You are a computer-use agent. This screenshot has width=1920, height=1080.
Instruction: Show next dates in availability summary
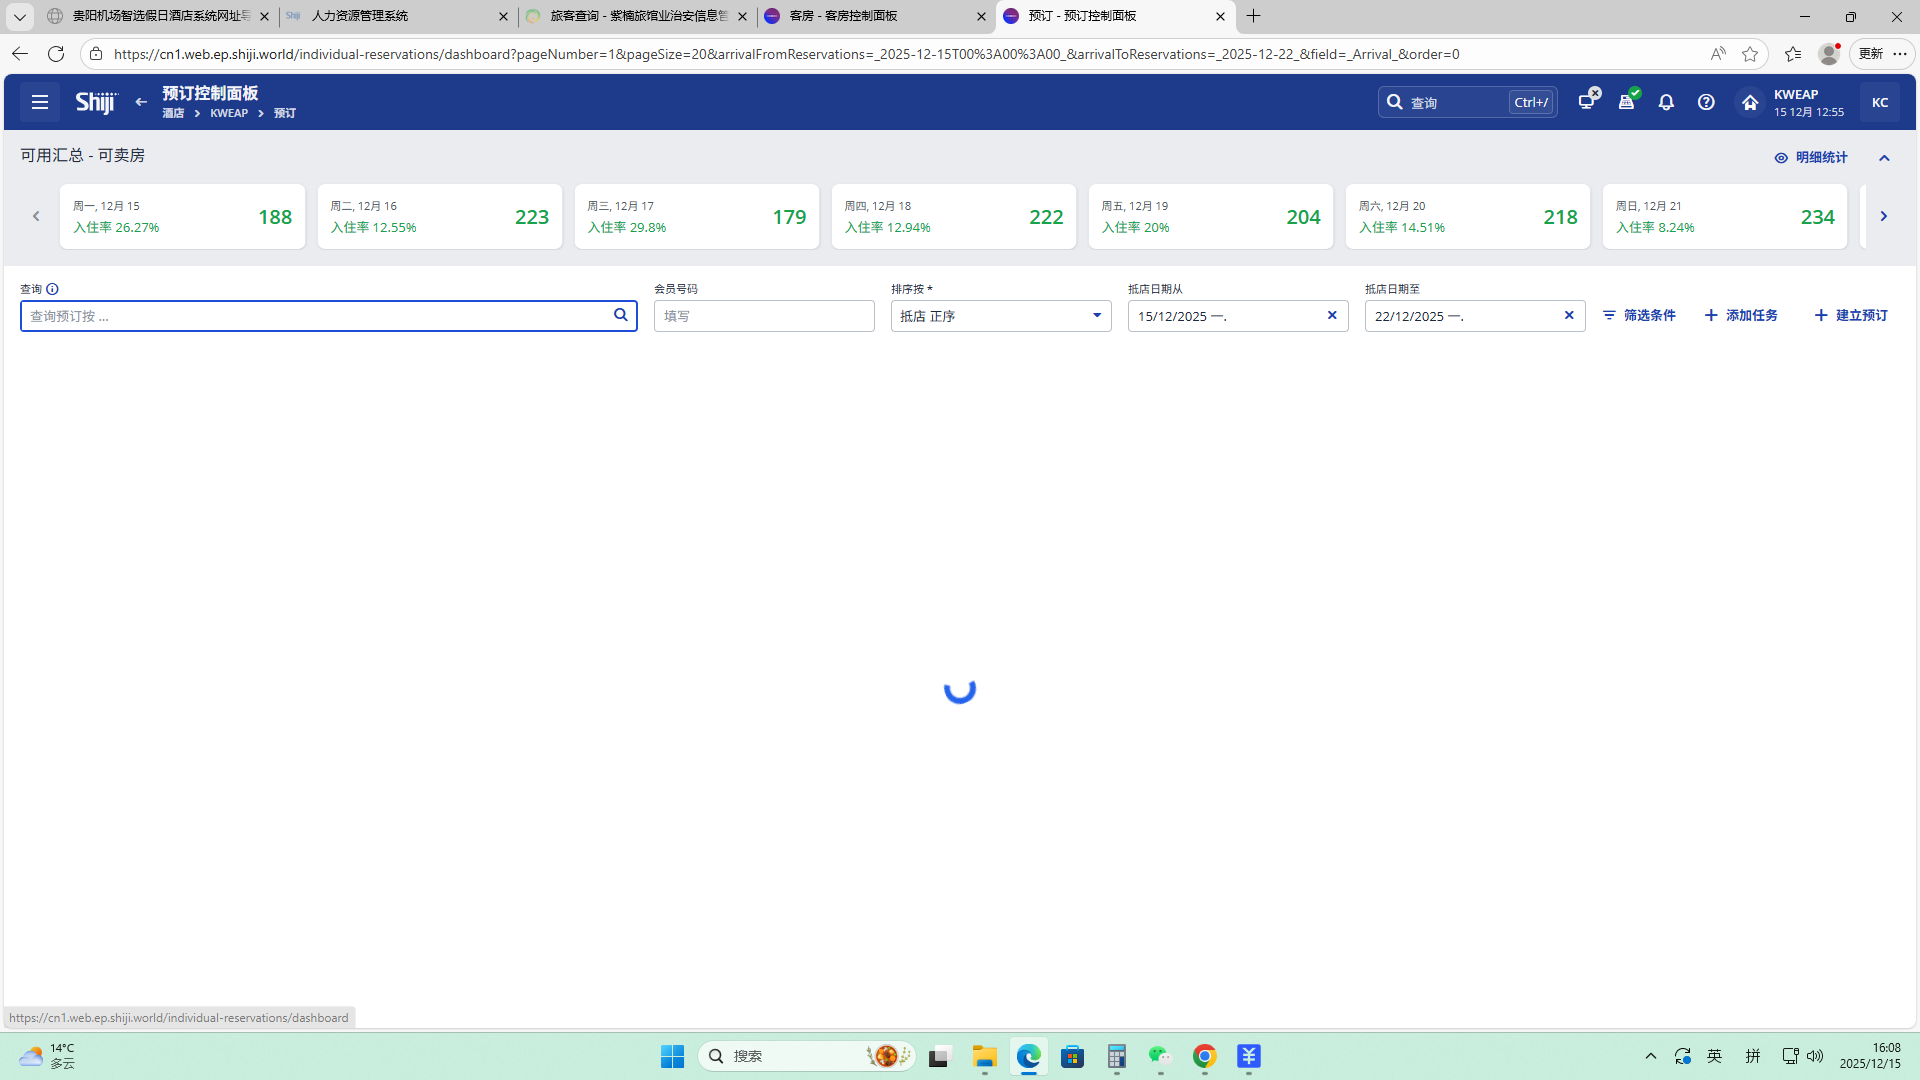point(1883,216)
